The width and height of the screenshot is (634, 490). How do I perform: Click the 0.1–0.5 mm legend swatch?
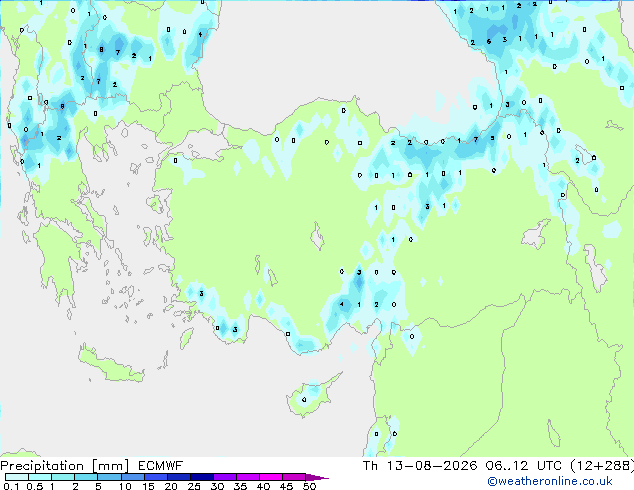[x=17, y=477]
